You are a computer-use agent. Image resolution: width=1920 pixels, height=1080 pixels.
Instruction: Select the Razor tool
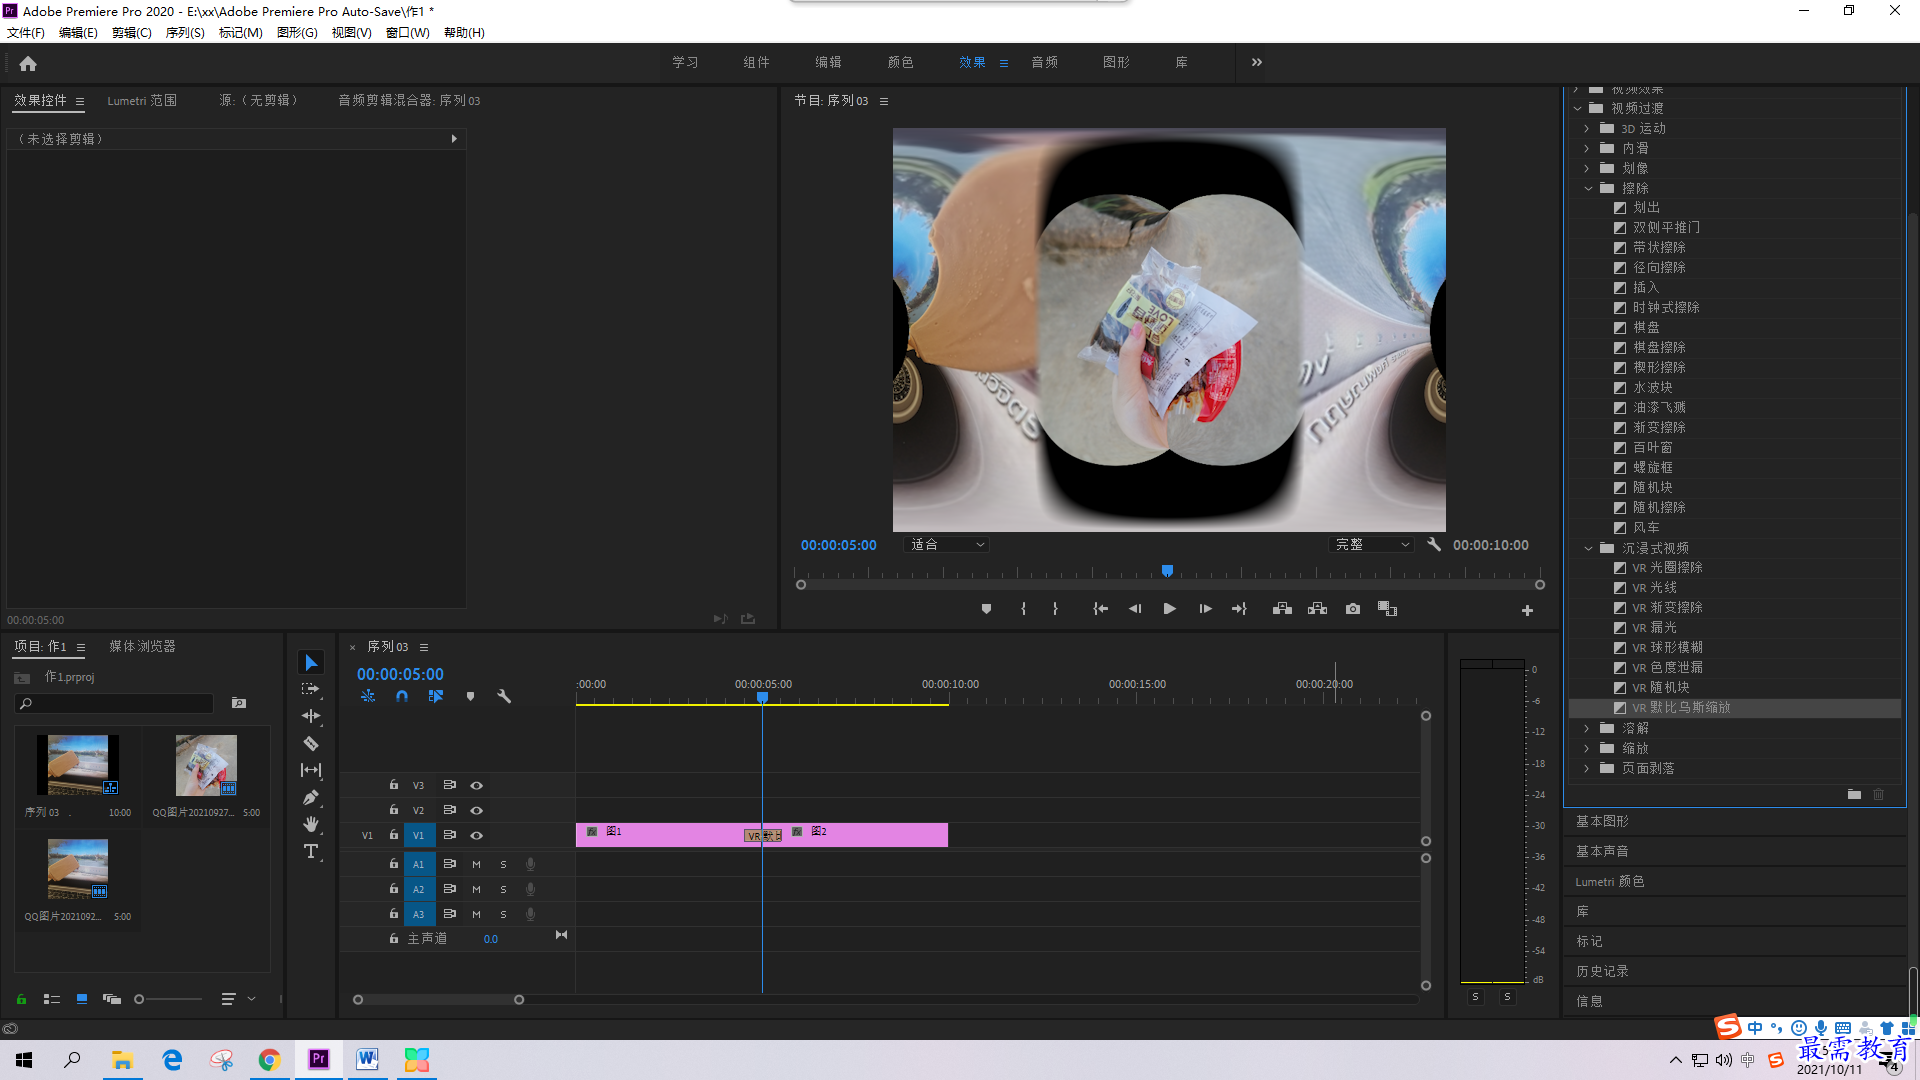[311, 743]
